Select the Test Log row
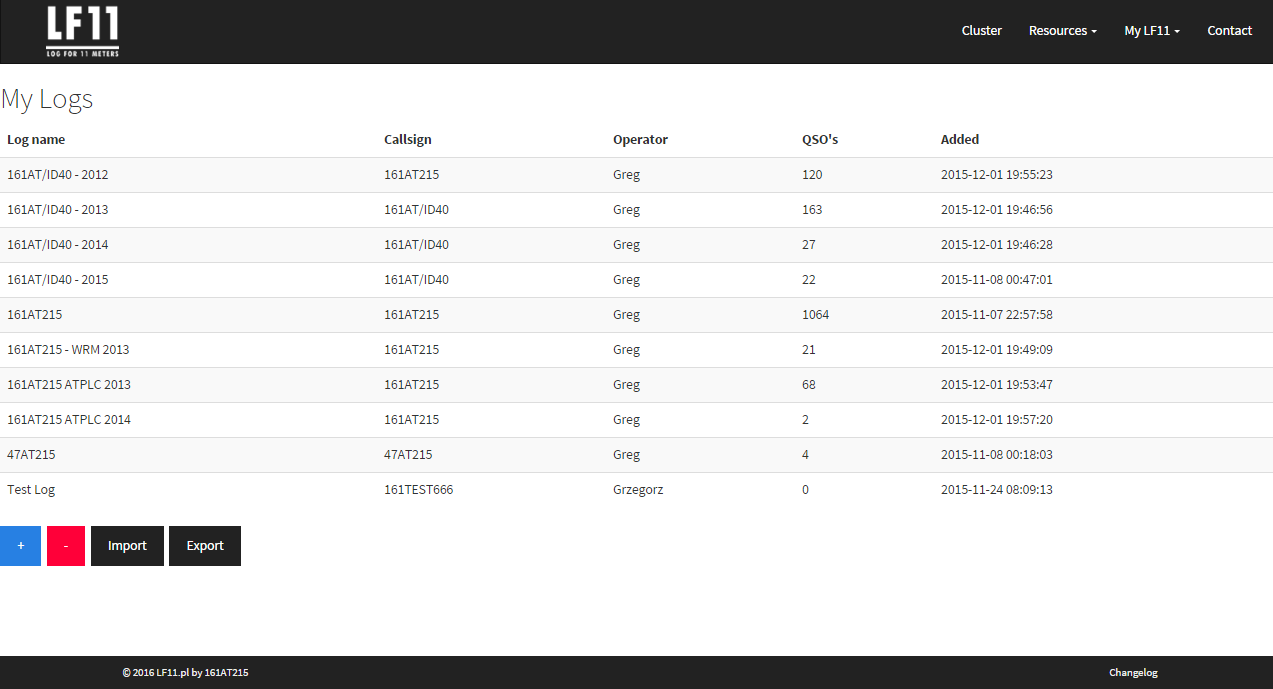The height and width of the screenshot is (689, 1273). 31,490
